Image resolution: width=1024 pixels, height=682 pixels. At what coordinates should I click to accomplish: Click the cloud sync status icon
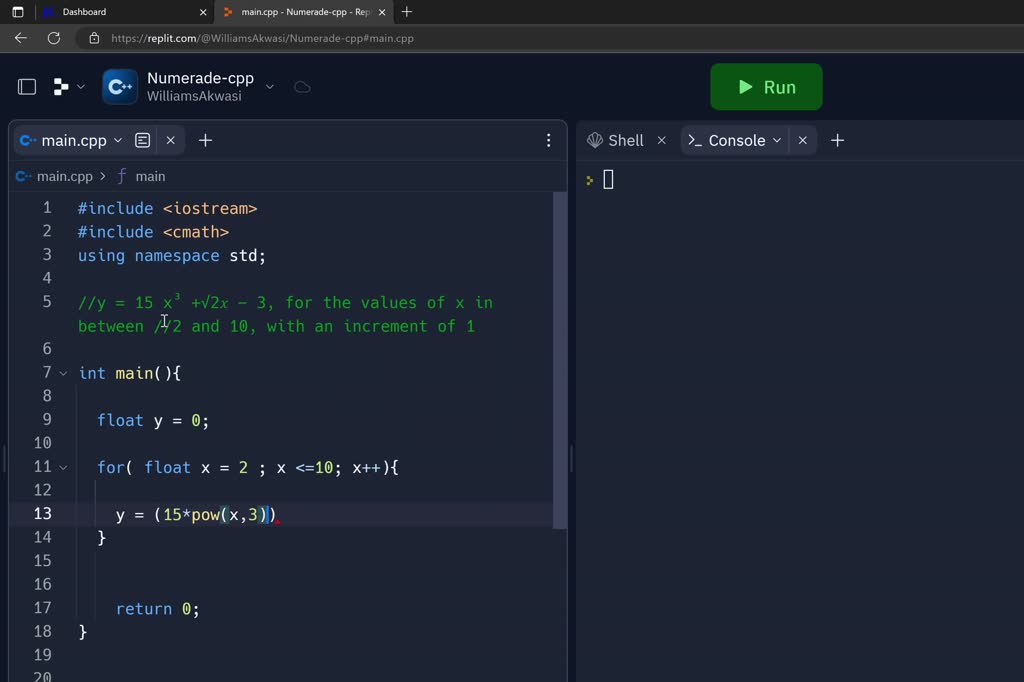coord(302,87)
